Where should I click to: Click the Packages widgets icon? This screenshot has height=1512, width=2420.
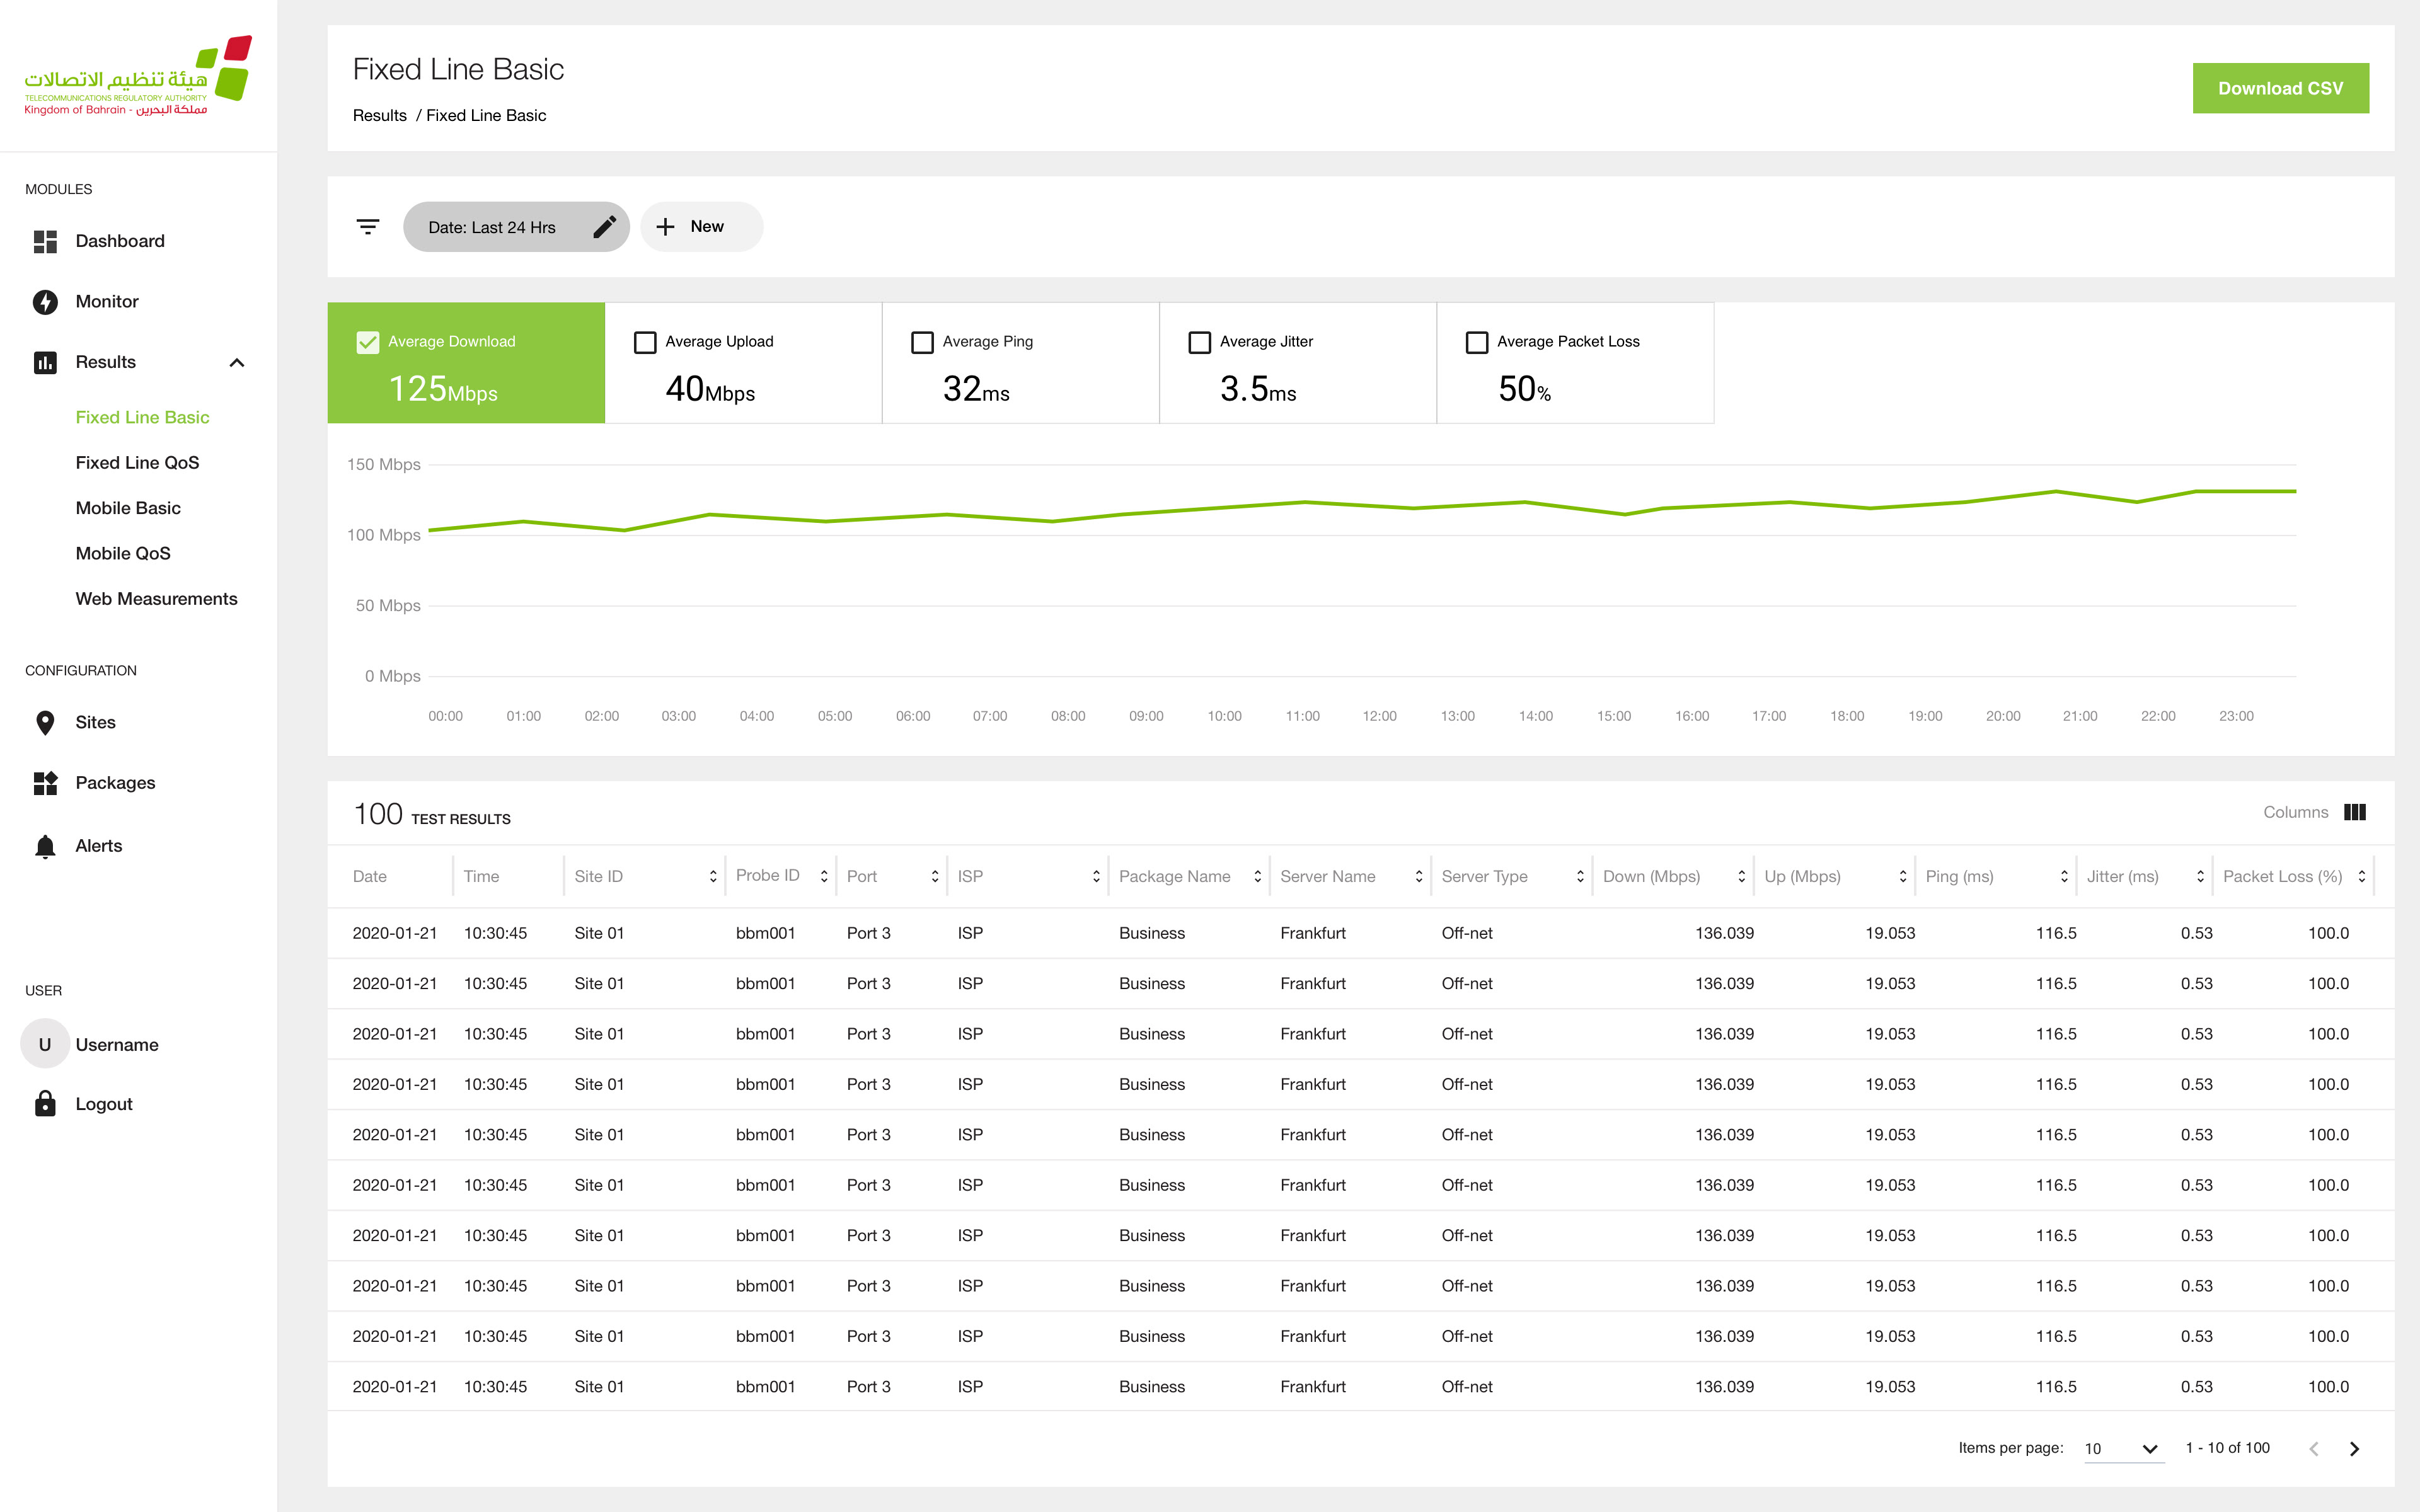(x=45, y=783)
